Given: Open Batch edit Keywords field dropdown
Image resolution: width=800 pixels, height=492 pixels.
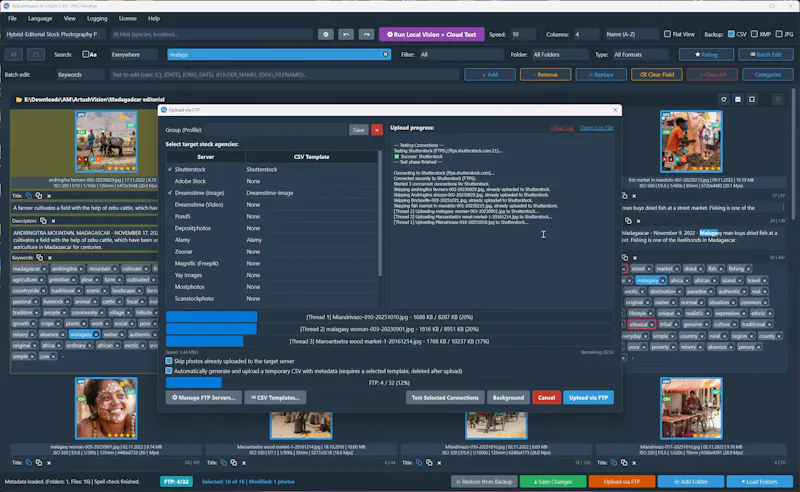Looking at the screenshot, I should (x=80, y=75).
